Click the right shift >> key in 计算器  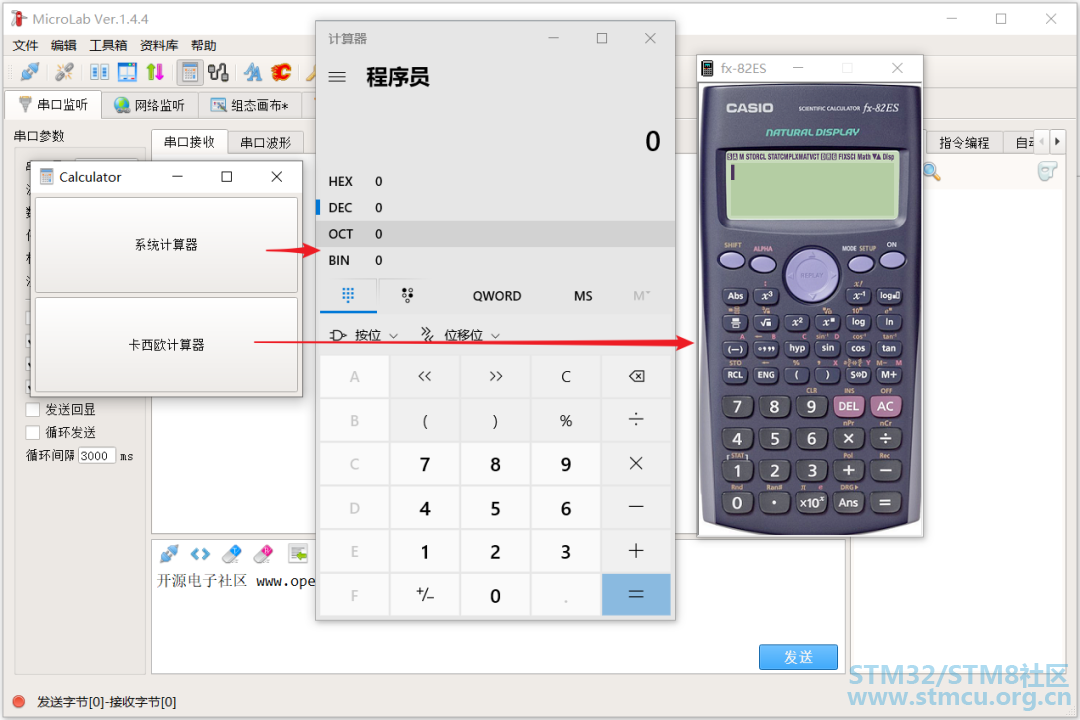click(x=496, y=376)
